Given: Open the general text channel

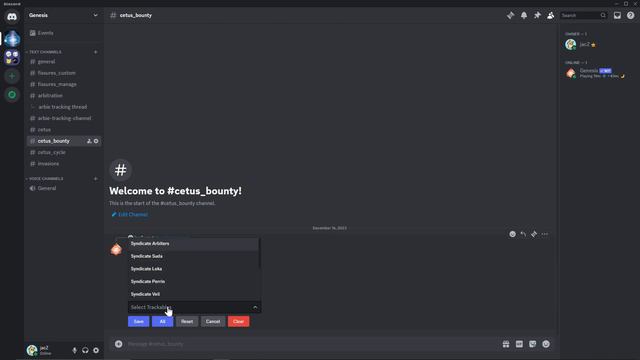Looking at the screenshot, I should tap(63, 62).
